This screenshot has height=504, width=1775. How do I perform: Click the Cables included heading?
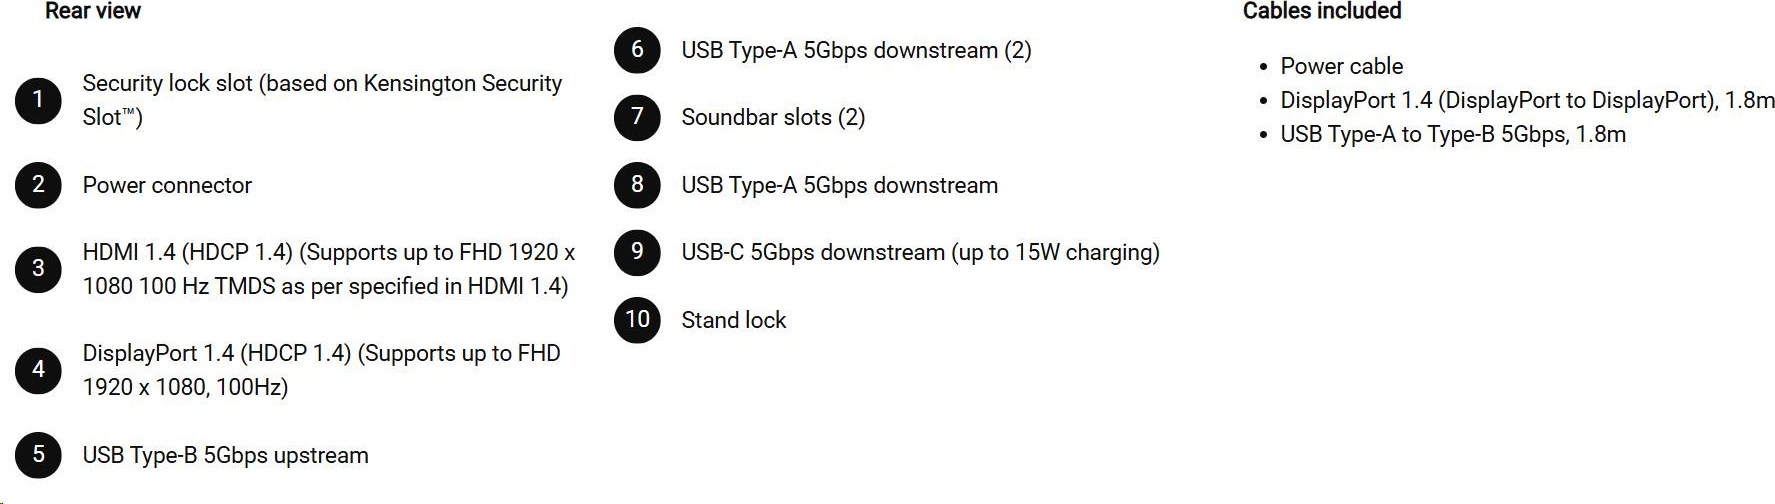1322,11
